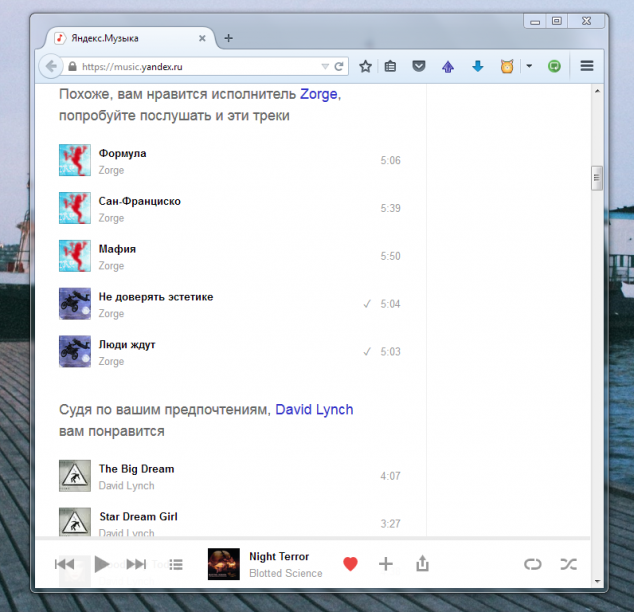The width and height of the screenshot is (634, 612).
Task: Click the page scrollbar thumb
Action: 597,178
